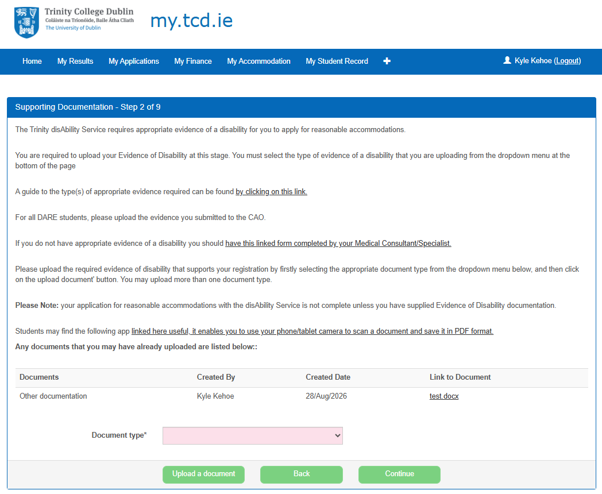
Task: Click the my.tcd.ie site title
Action: point(191,21)
